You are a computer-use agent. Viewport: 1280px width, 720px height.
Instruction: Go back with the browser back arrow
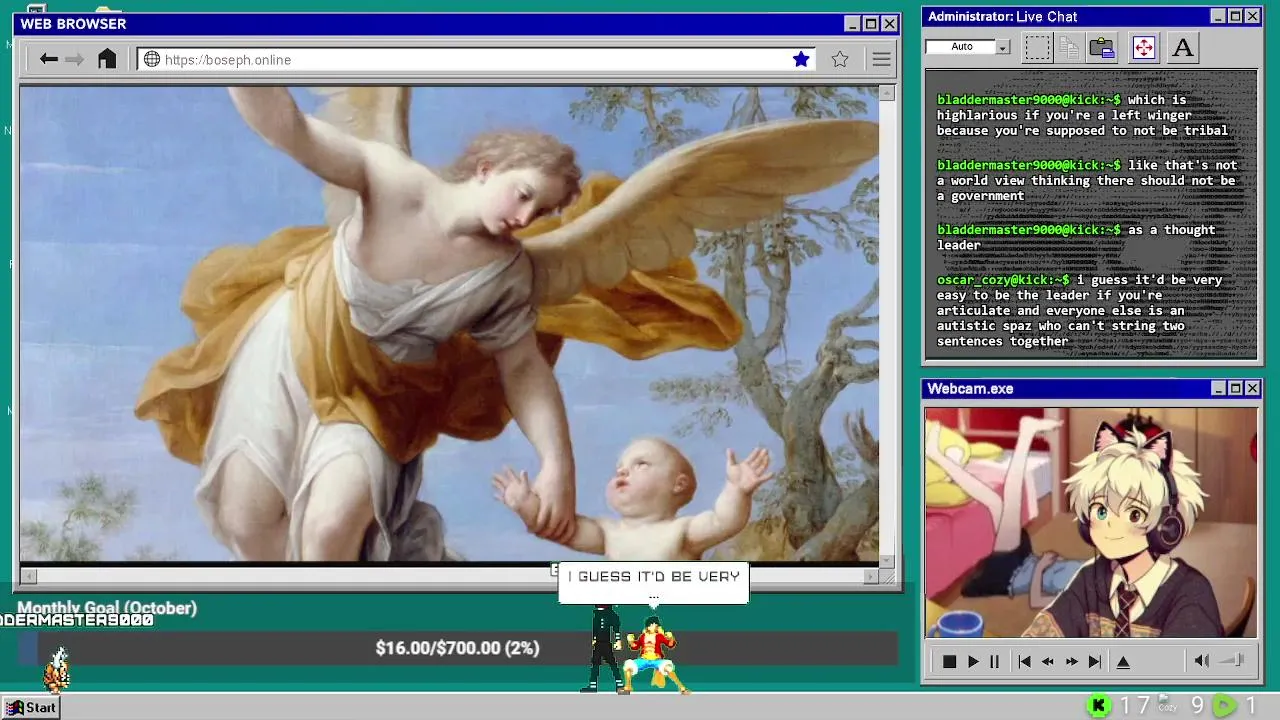click(48, 59)
